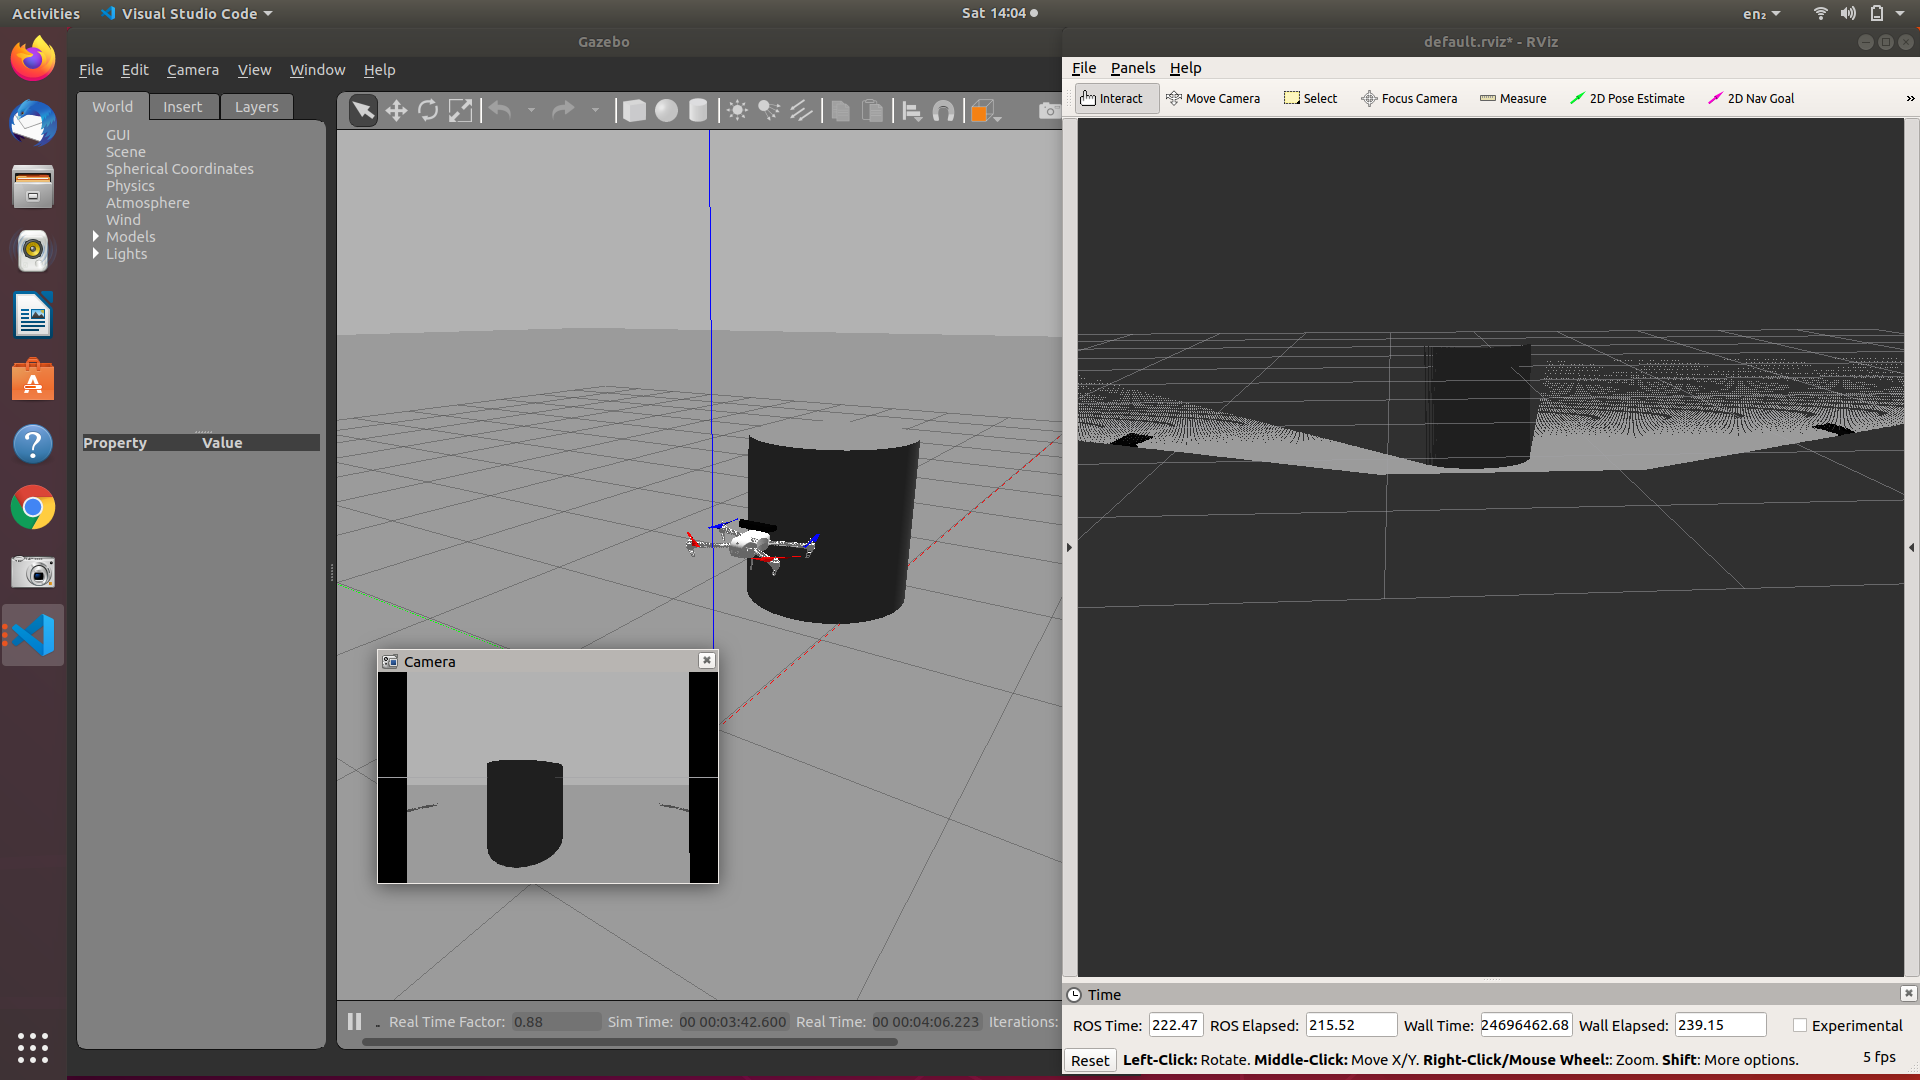Select the Translate mode tool in Gazebo
Image resolution: width=1920 pixels, height=1080 pixels.
[396, 111]
